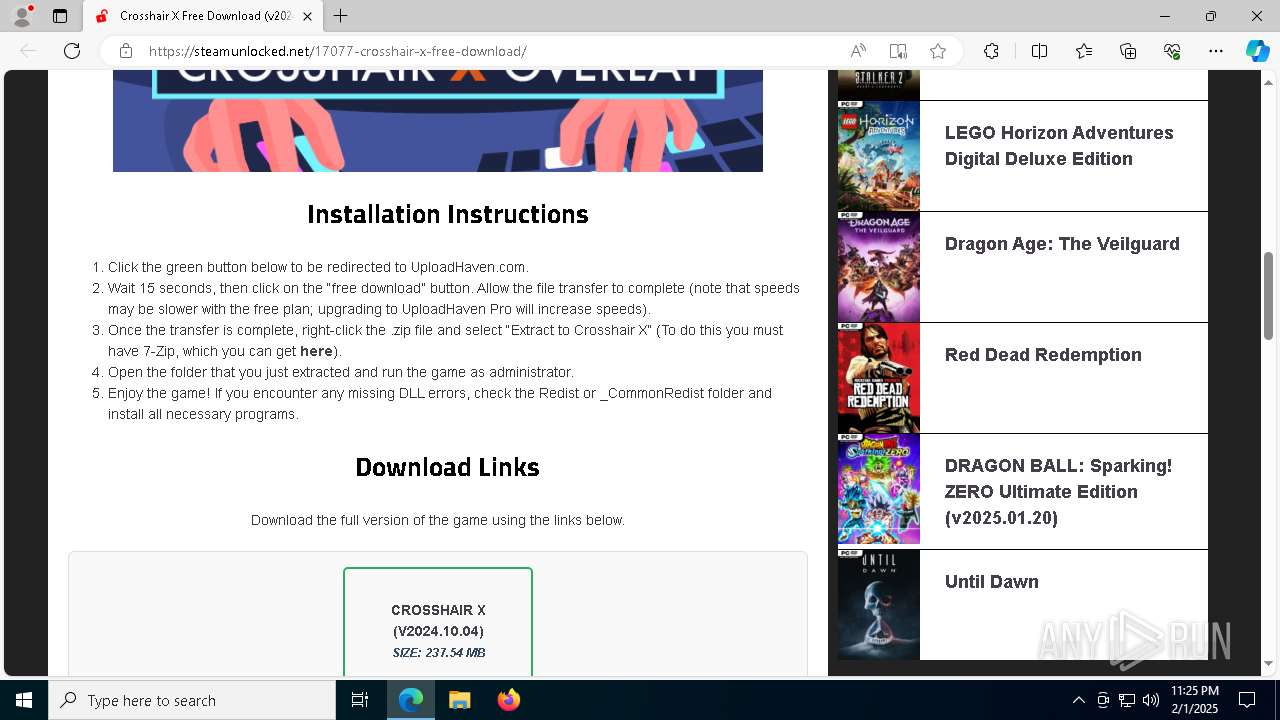Open Task View on taskbar
Viewport: 1280px width, 720px height.
pyautogui.click(x=360, y=700)
